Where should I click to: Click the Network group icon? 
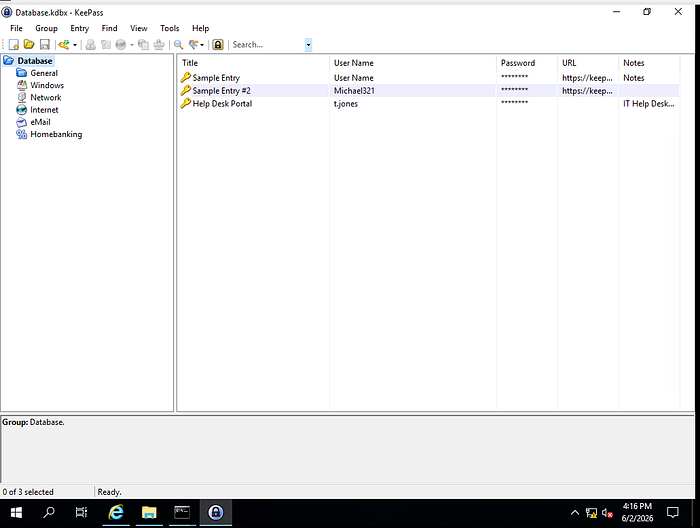tap(21, 97)
